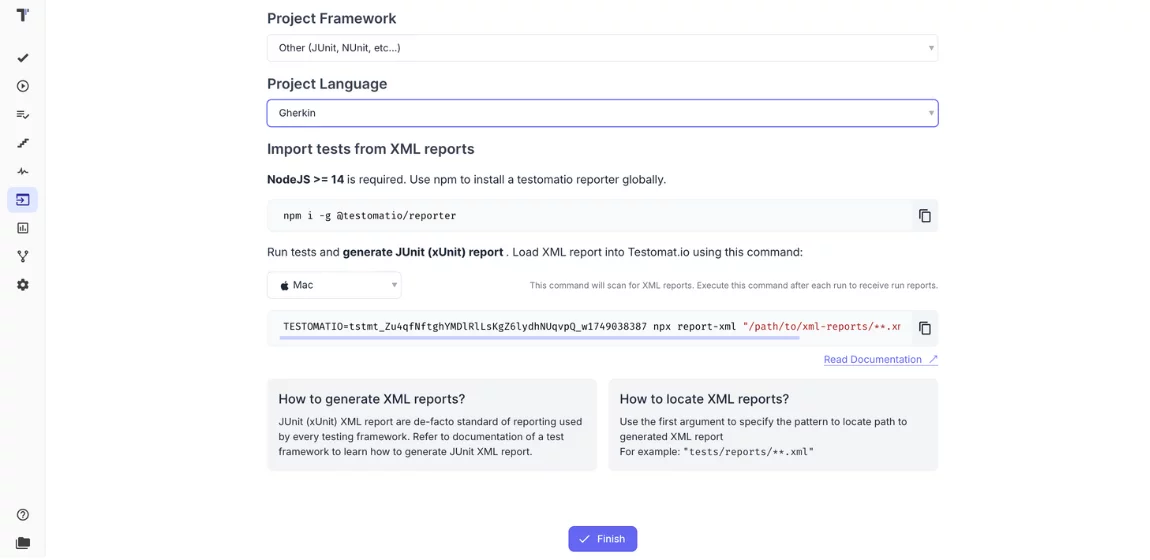The image size is (1150, 560).
Task: Open the Pulse activity sidebar icon
Action: tap(22, 171)
